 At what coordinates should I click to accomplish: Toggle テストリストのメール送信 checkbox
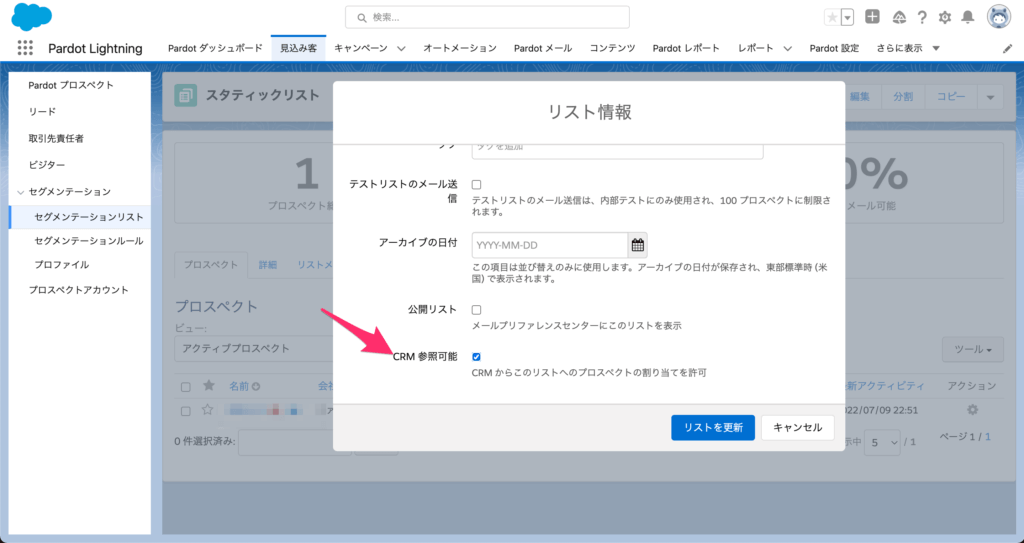476,185
